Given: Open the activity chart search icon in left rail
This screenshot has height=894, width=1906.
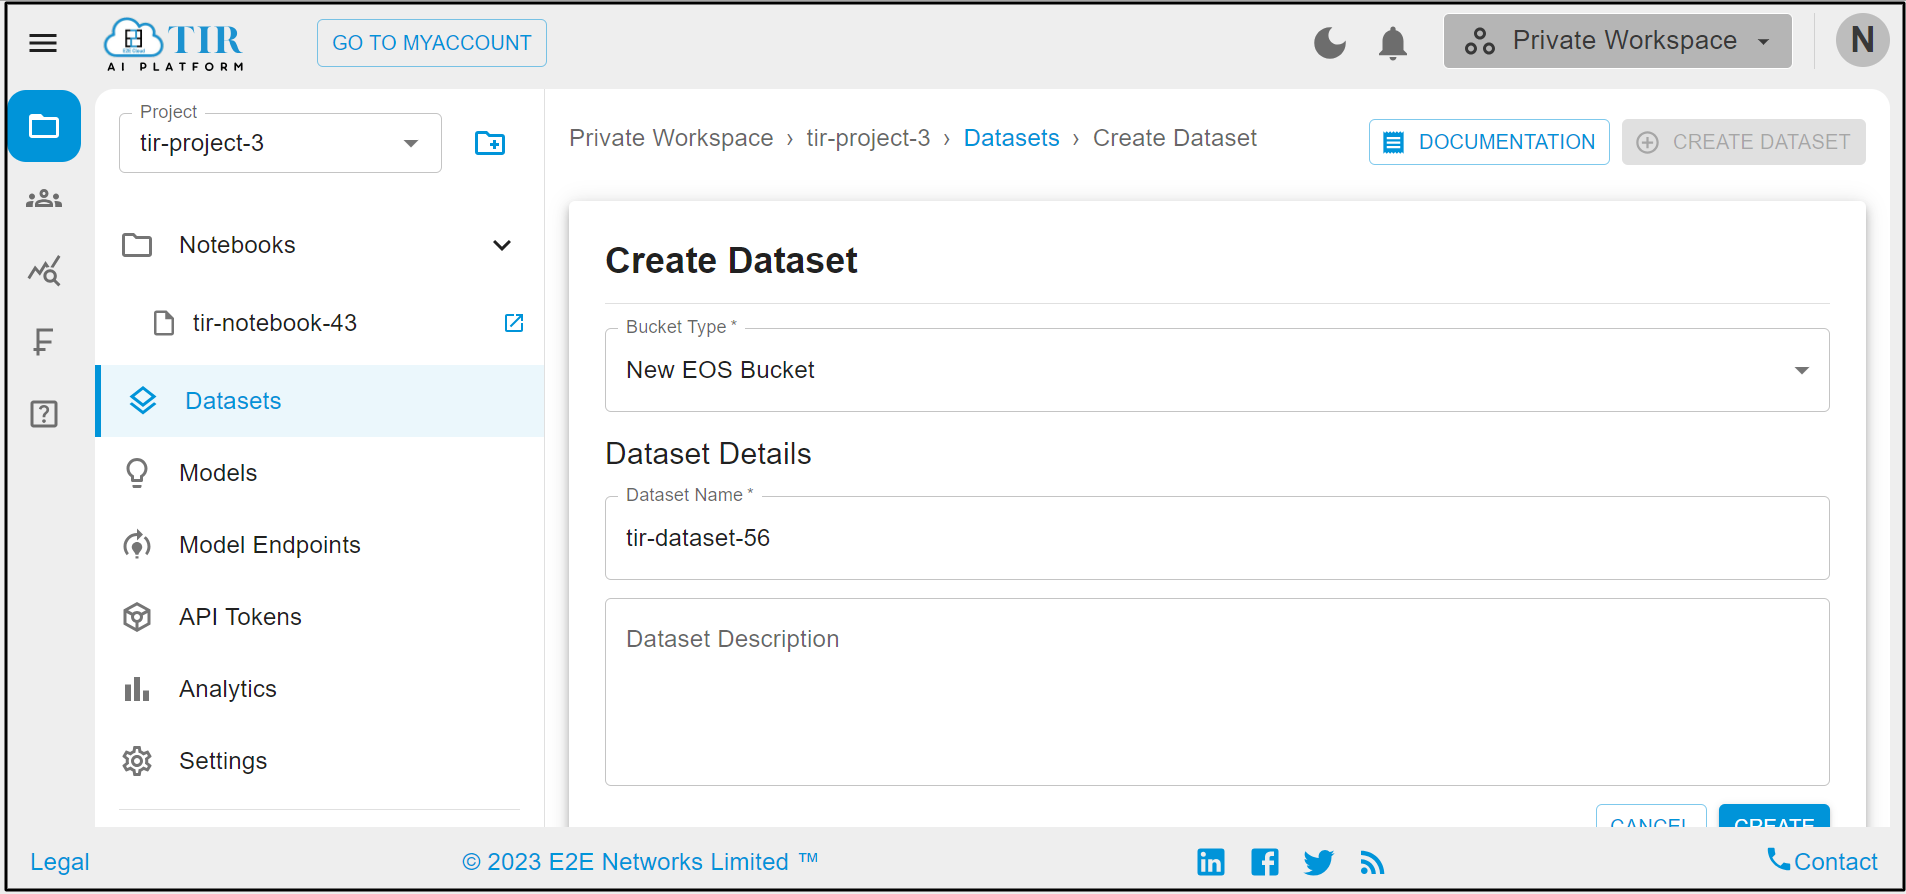Looking at the screenshot, I should 44,271.
